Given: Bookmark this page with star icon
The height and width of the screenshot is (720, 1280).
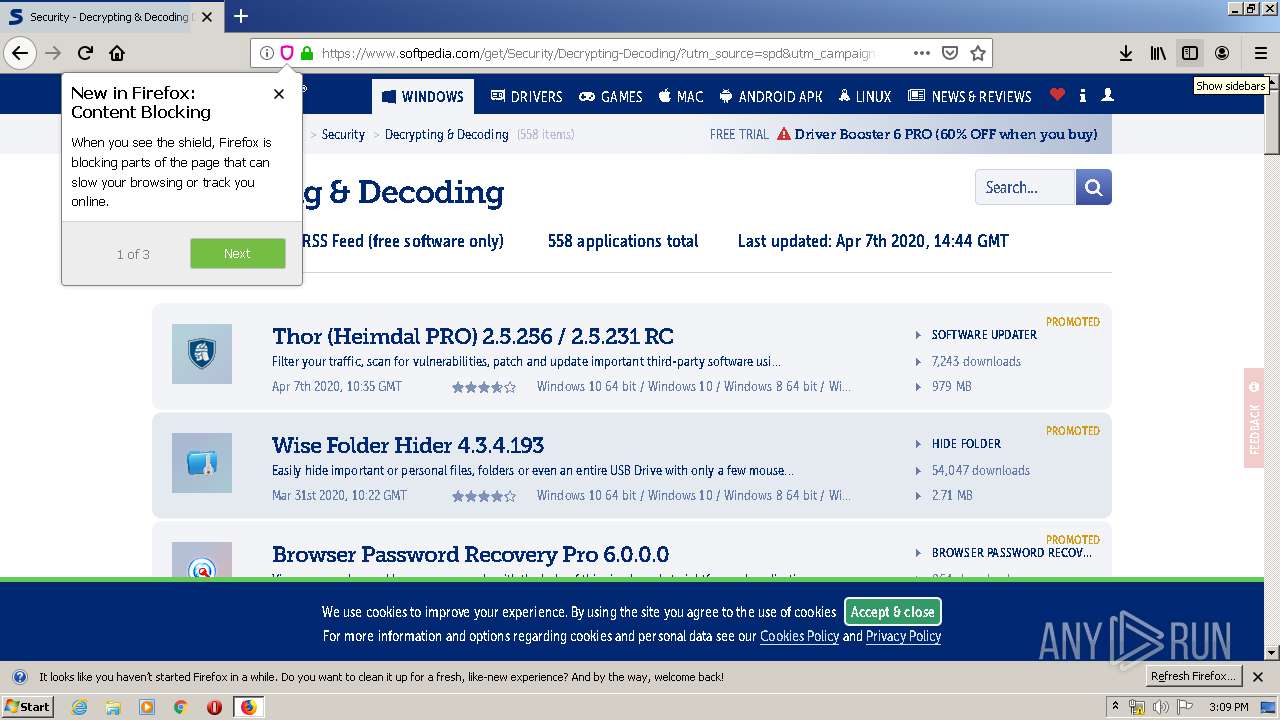Looking at the screenshot, I should [978, 53].
